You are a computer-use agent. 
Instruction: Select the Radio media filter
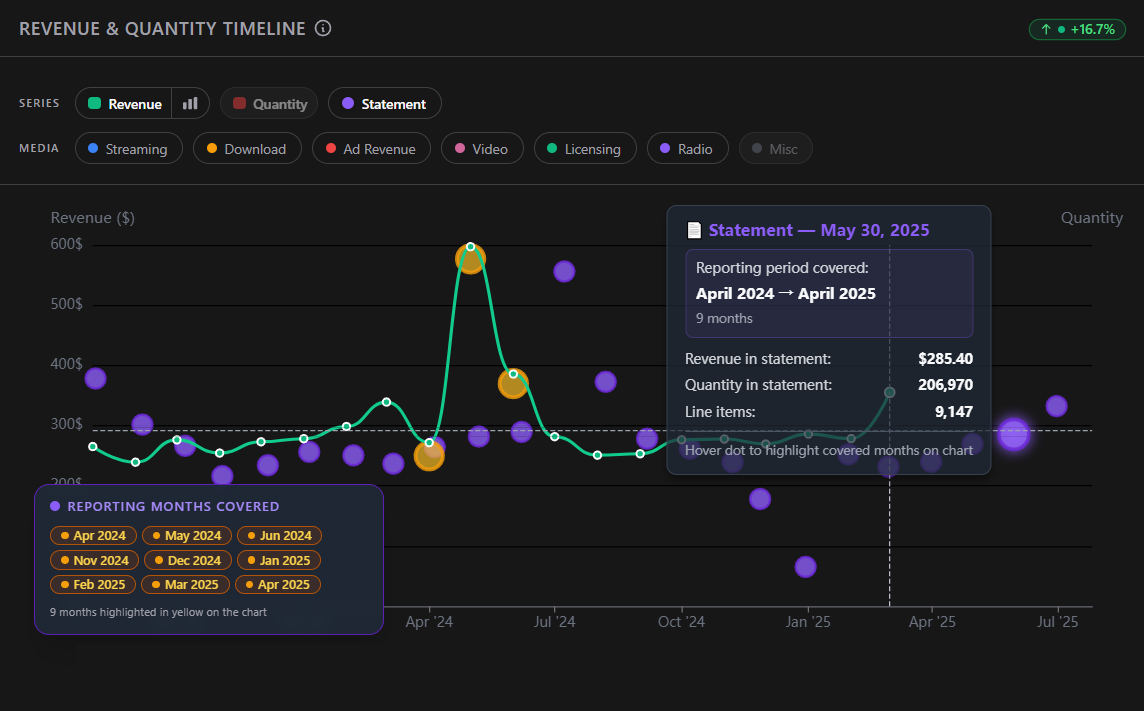pyautogui.click(x=687, y=148)
